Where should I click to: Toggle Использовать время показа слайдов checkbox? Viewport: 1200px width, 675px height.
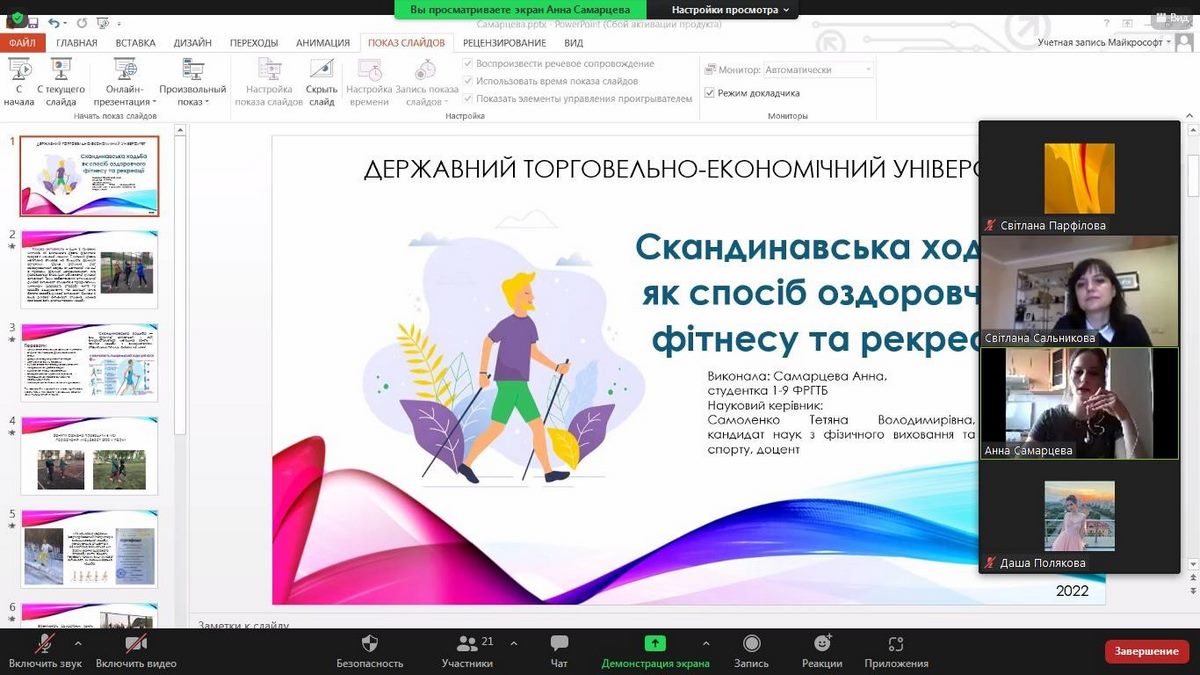pos(468,81)
